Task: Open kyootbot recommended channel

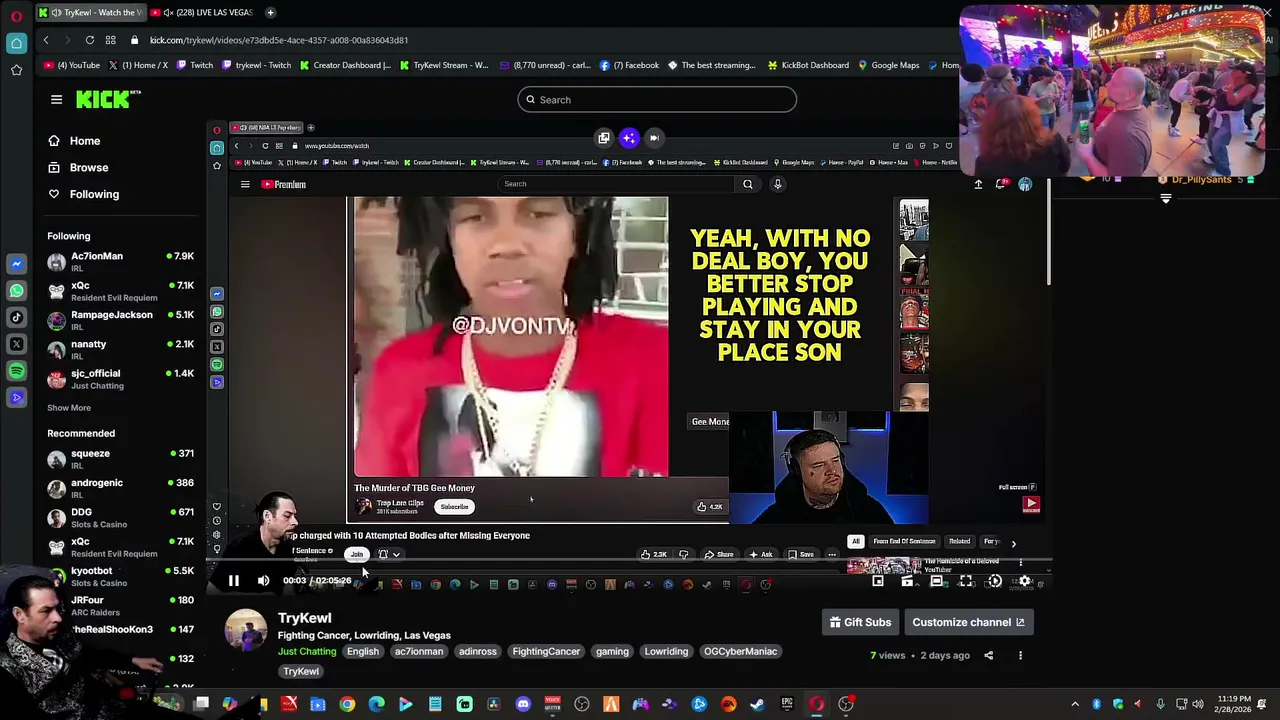Action: pos(121,576)
